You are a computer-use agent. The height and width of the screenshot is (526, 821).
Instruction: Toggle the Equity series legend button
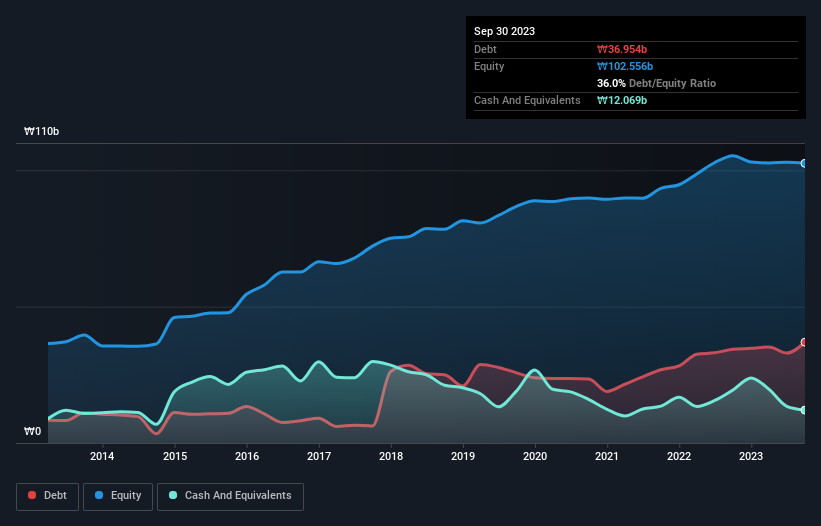pos(118,496)
